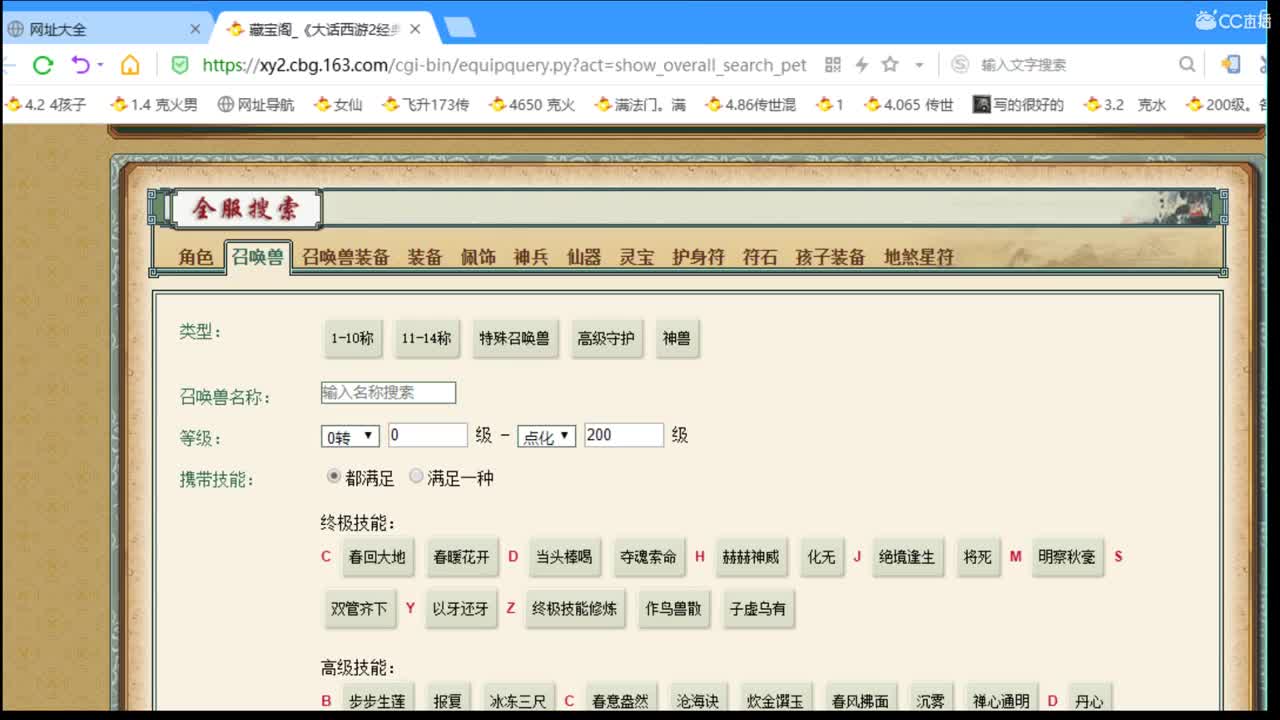Switch to the 召唤兽装备 tab
The width and height of the screenshot is (1280, 720).
tap(346, 257)
